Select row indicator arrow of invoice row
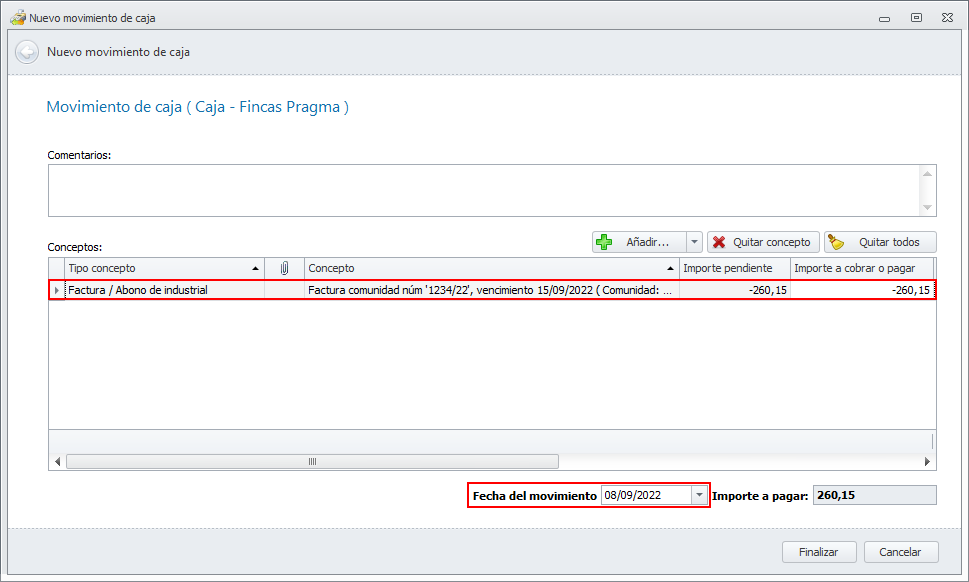This screenshot has width=969, height=582. click(x=57, y=290)
